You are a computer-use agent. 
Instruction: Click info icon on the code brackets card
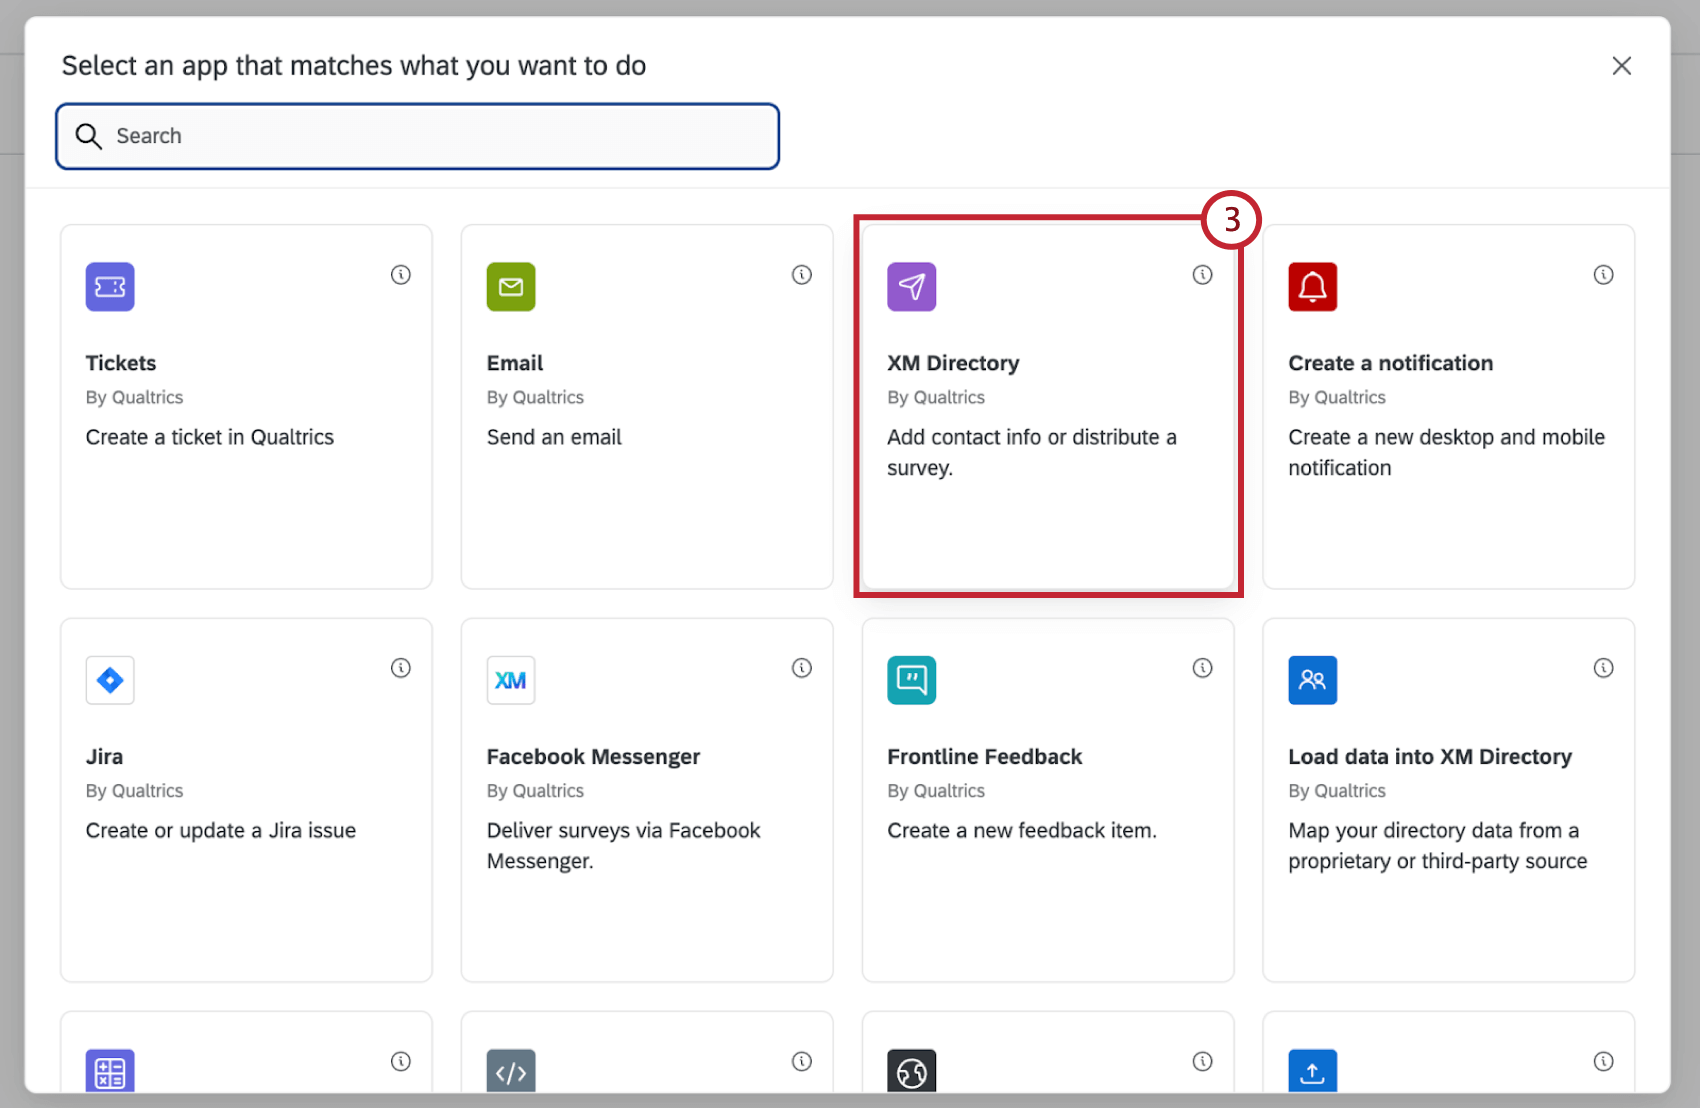click(x=802, y=1062)
